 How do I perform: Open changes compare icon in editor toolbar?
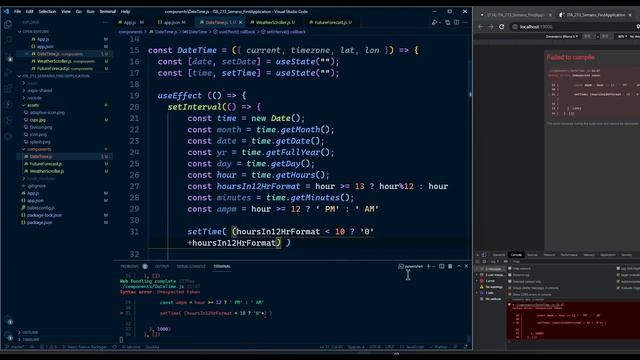448,22
